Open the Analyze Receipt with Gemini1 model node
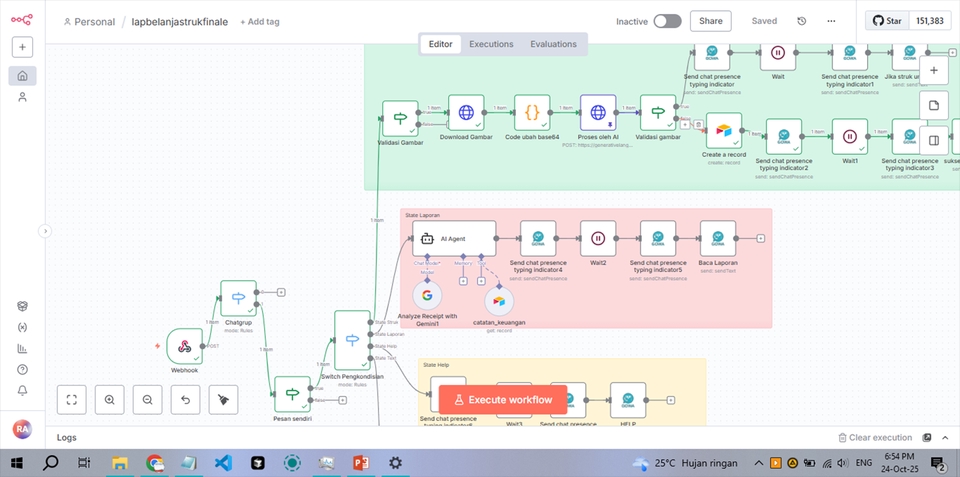Image resolution: width=960 pixels, height=477 pixels. coord(427,297)
